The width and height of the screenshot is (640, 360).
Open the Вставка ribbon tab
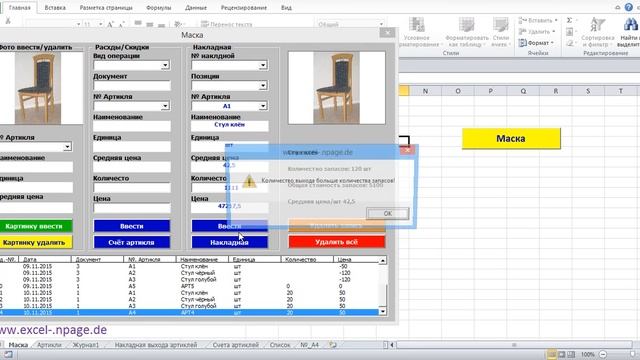coord(55,8)
